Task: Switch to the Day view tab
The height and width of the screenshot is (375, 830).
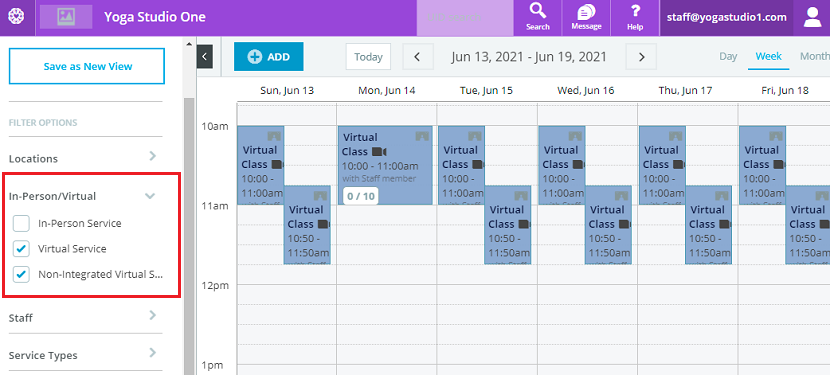Action: click(x=728, y=57)
